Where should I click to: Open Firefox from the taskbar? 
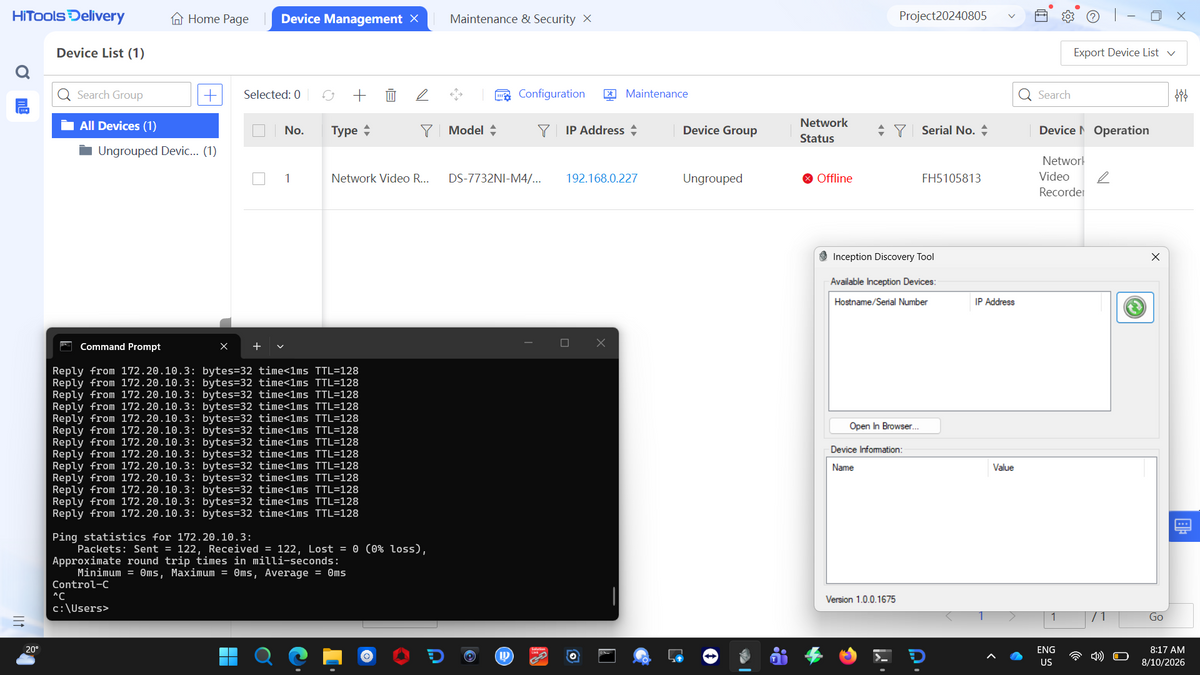(x=848, y=656)
